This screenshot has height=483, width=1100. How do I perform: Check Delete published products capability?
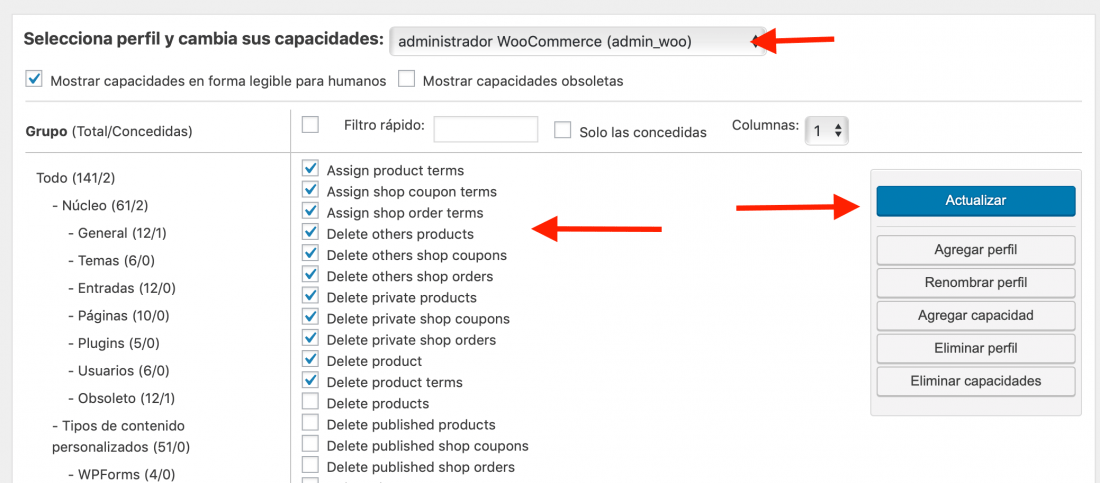pos(310,423)
